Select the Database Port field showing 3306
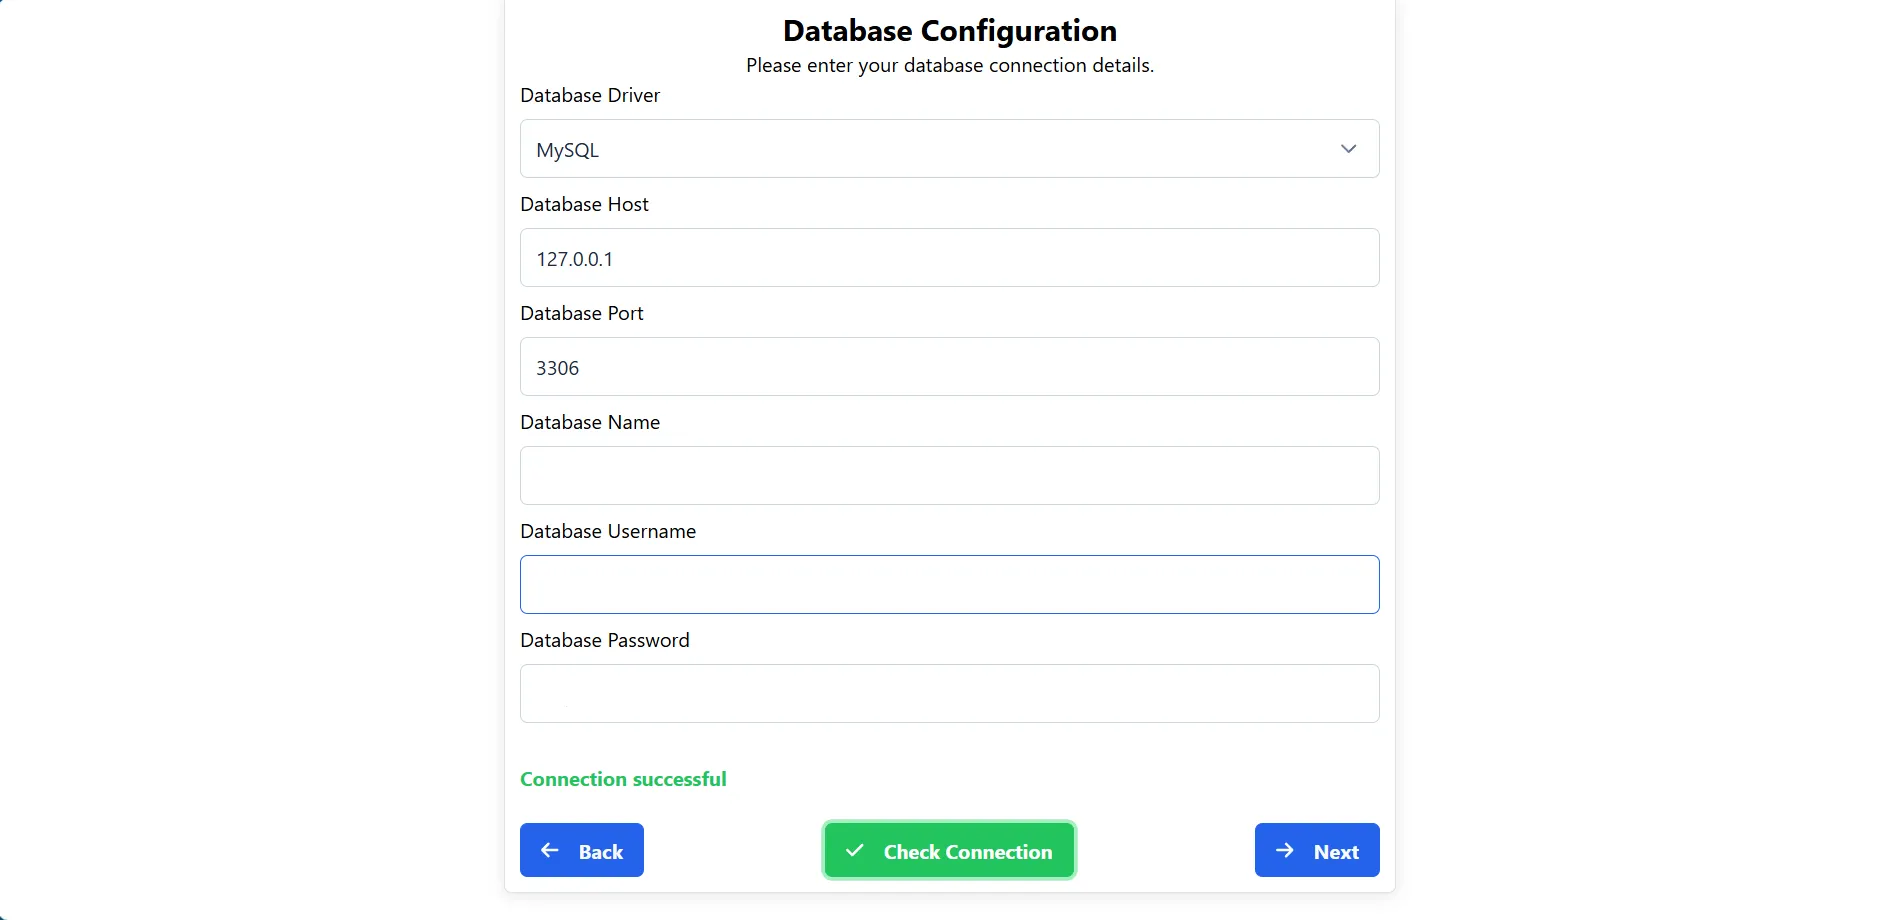 (949, 366)
